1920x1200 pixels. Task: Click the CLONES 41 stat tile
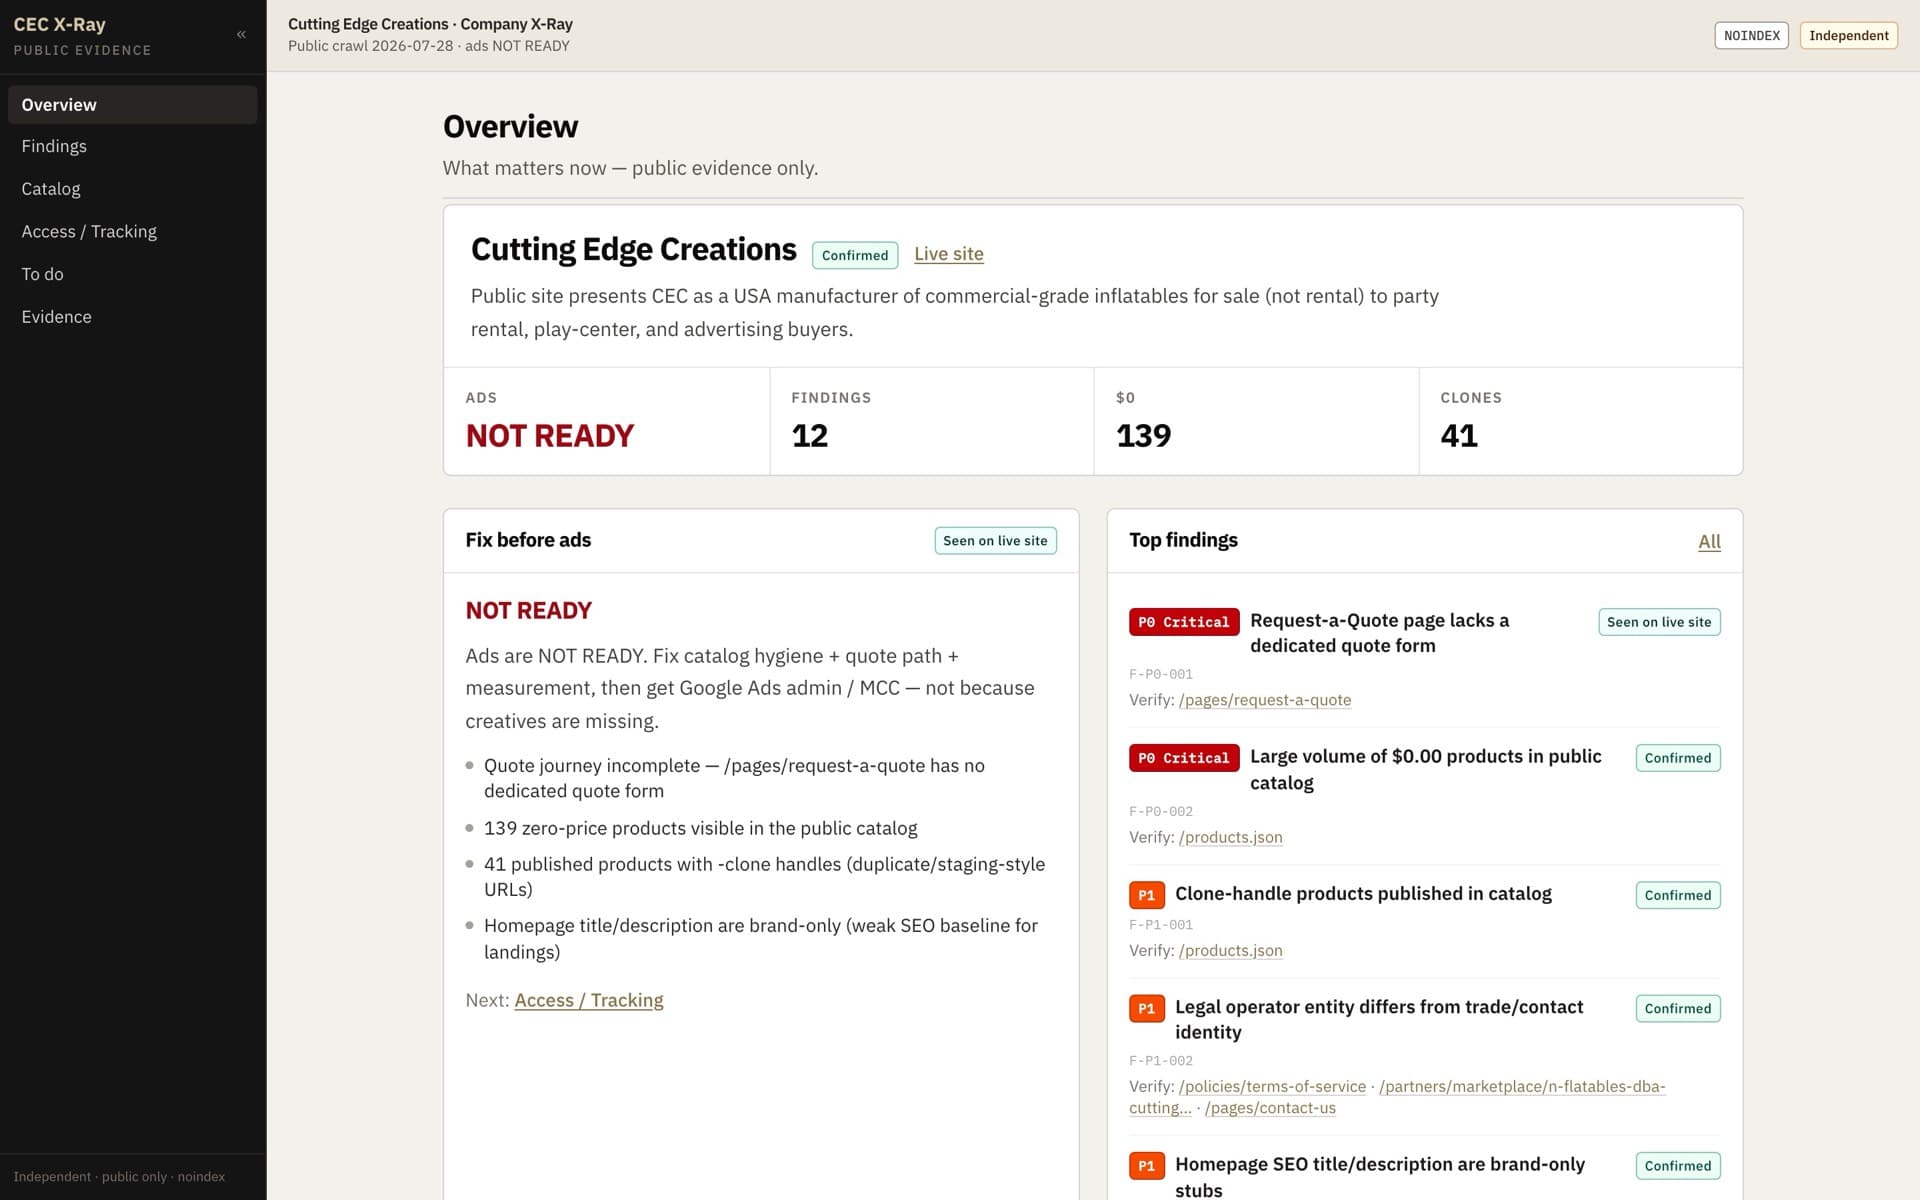pyautogui.click(x=1581, y=421)
